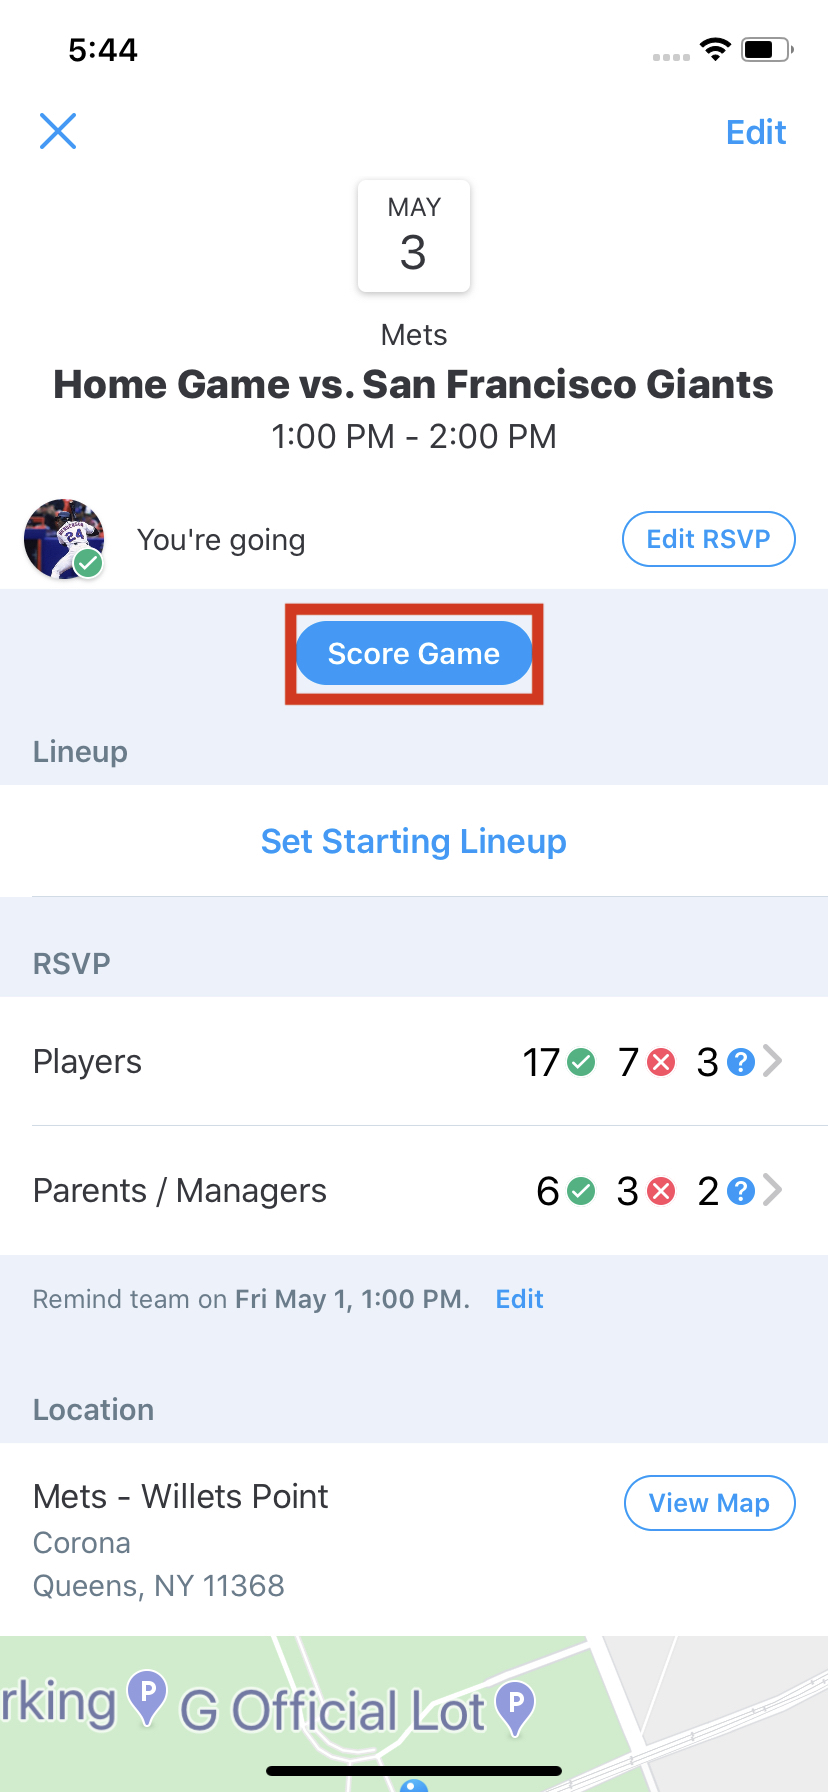The image size is (828, 1792).
Task: Tap the red X icon for Players declined
Action: (x=661, y=1061)
